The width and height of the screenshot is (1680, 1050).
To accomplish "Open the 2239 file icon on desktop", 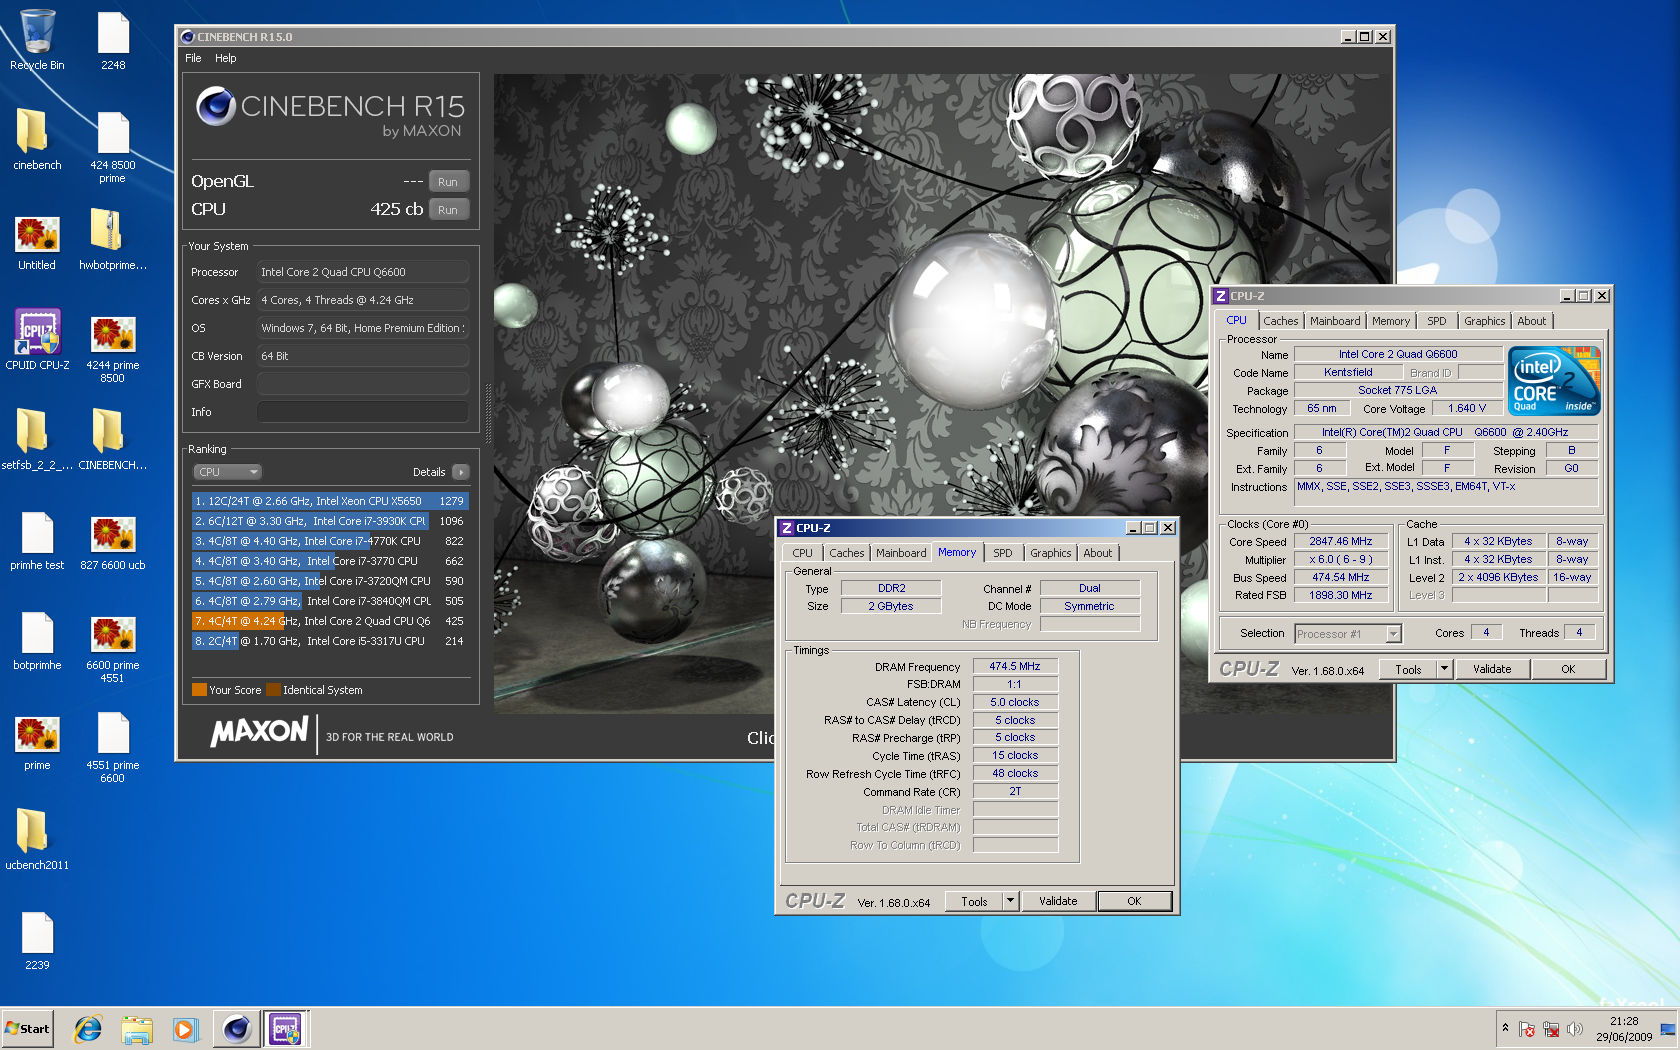I will [37, 940].
